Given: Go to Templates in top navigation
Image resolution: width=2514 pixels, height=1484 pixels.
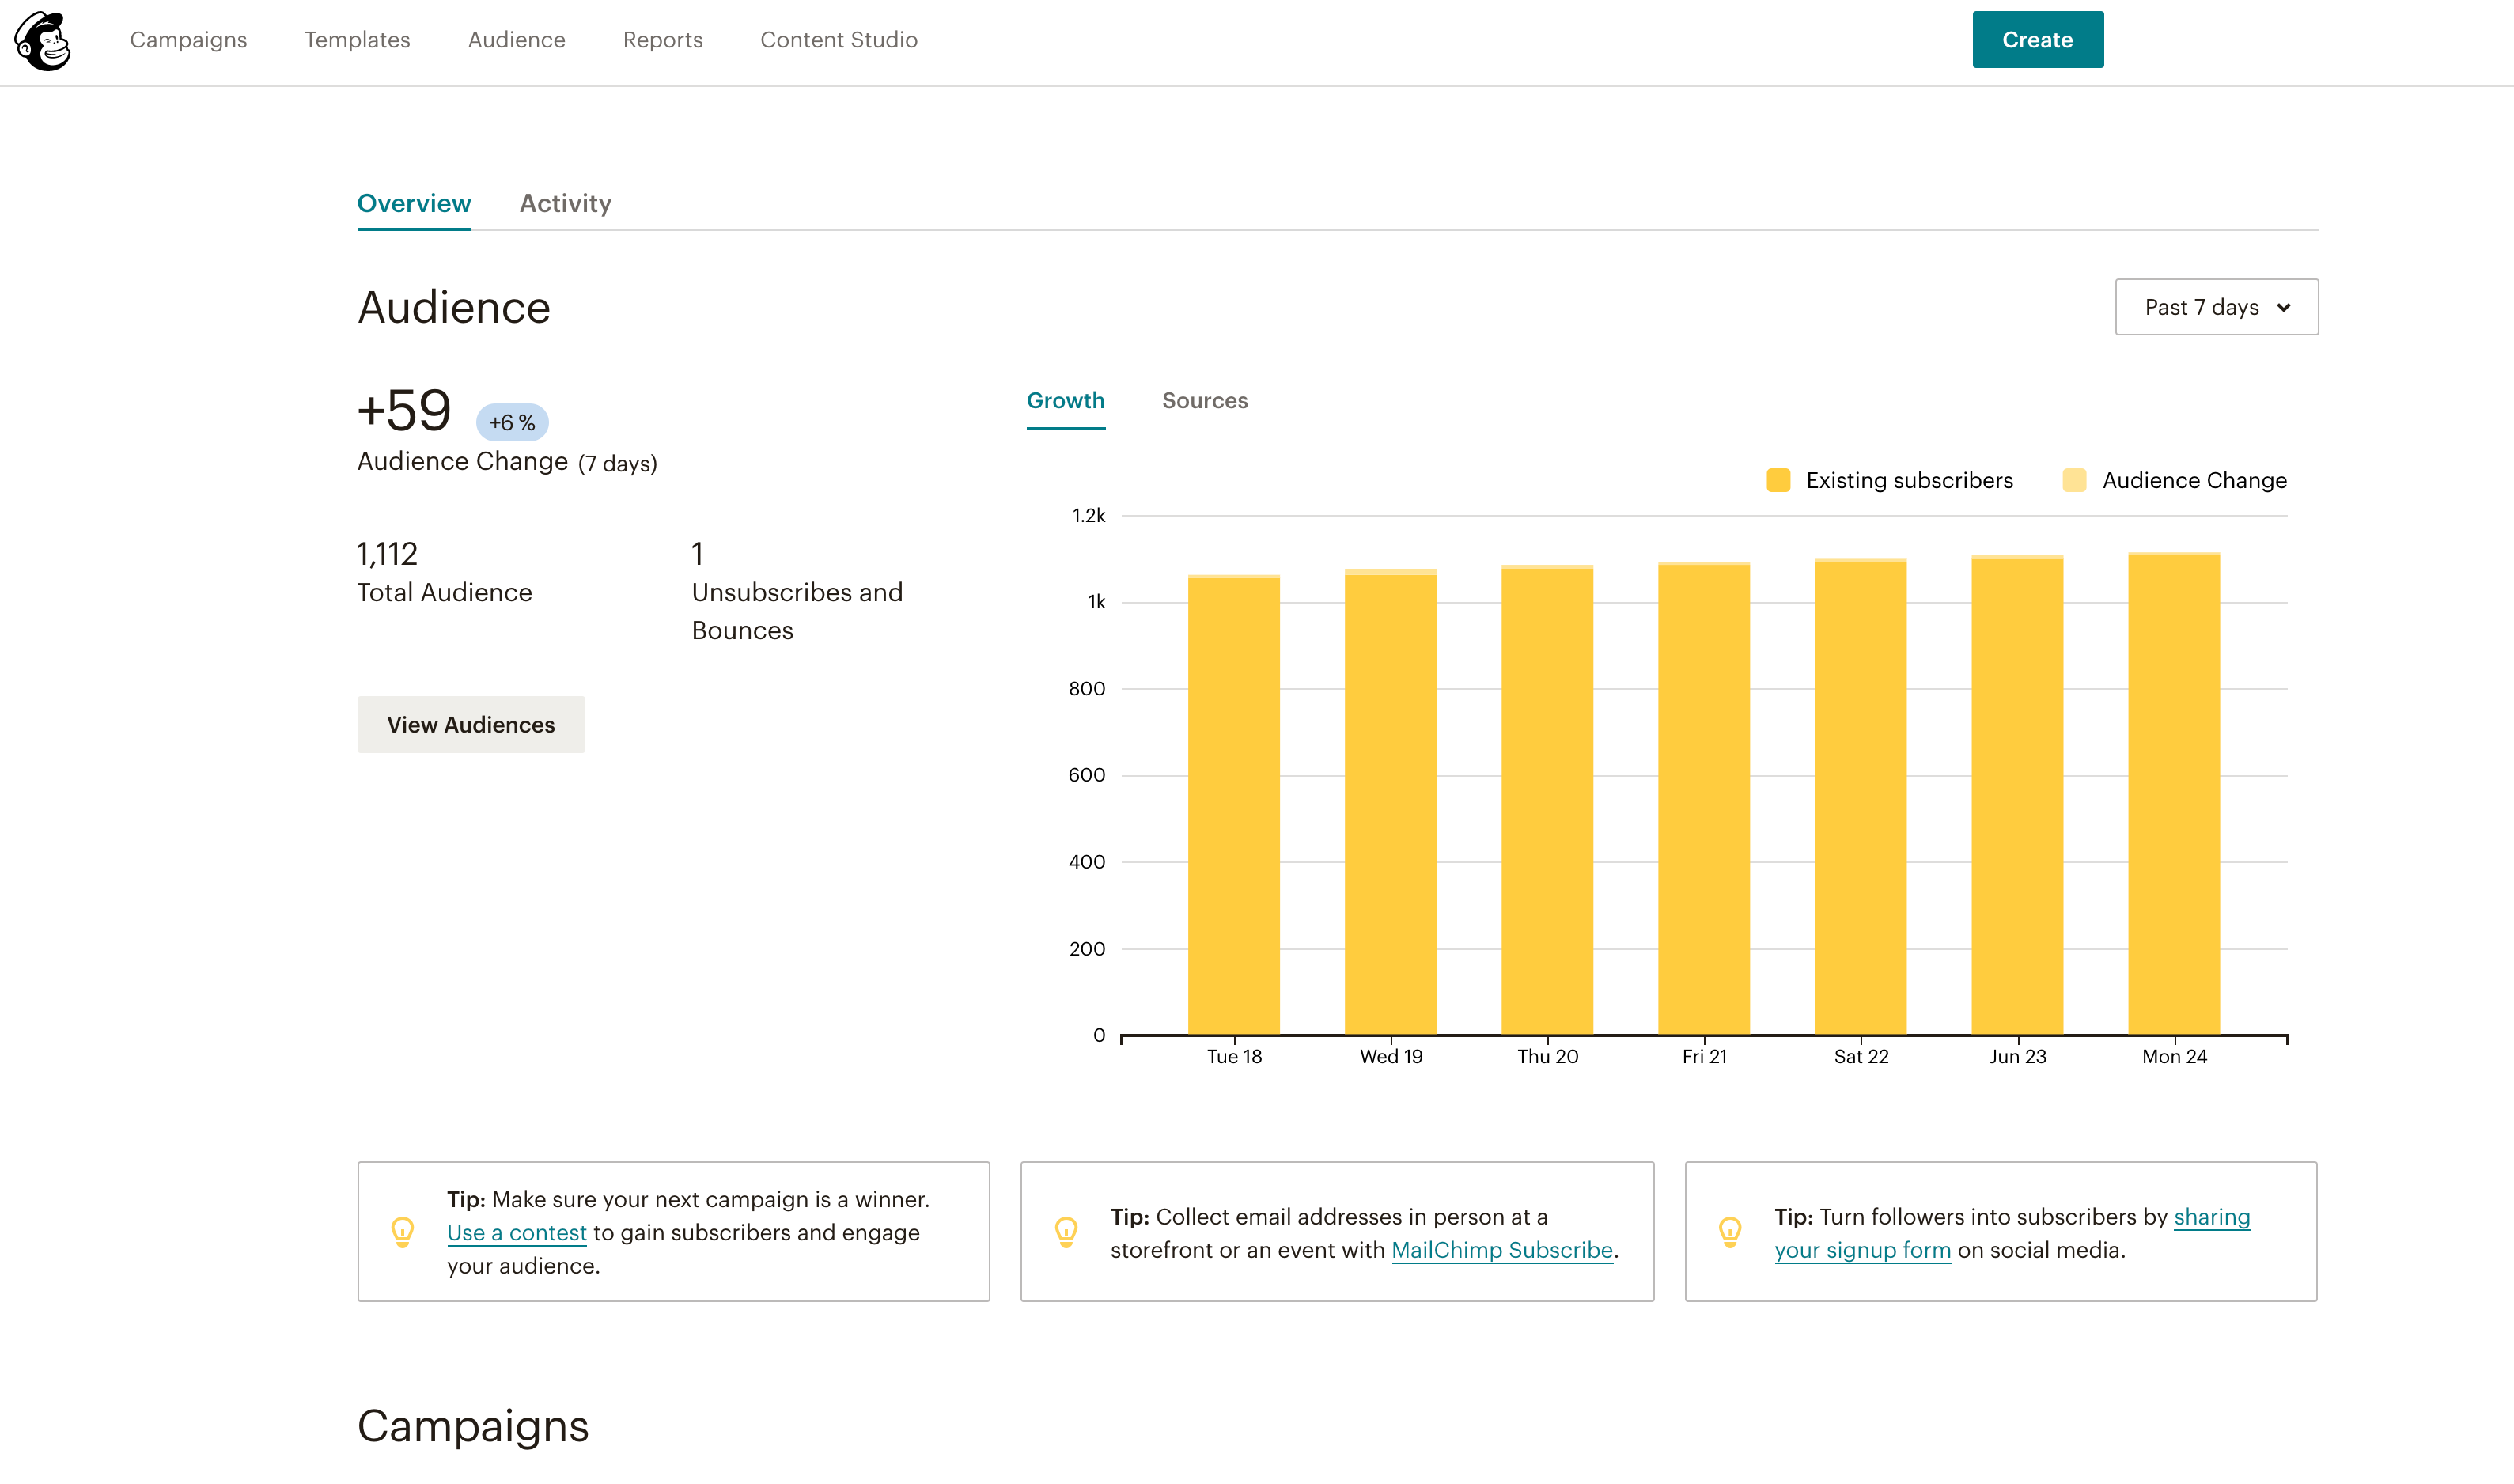Looking at the screenshot, I should pos(357,40).
